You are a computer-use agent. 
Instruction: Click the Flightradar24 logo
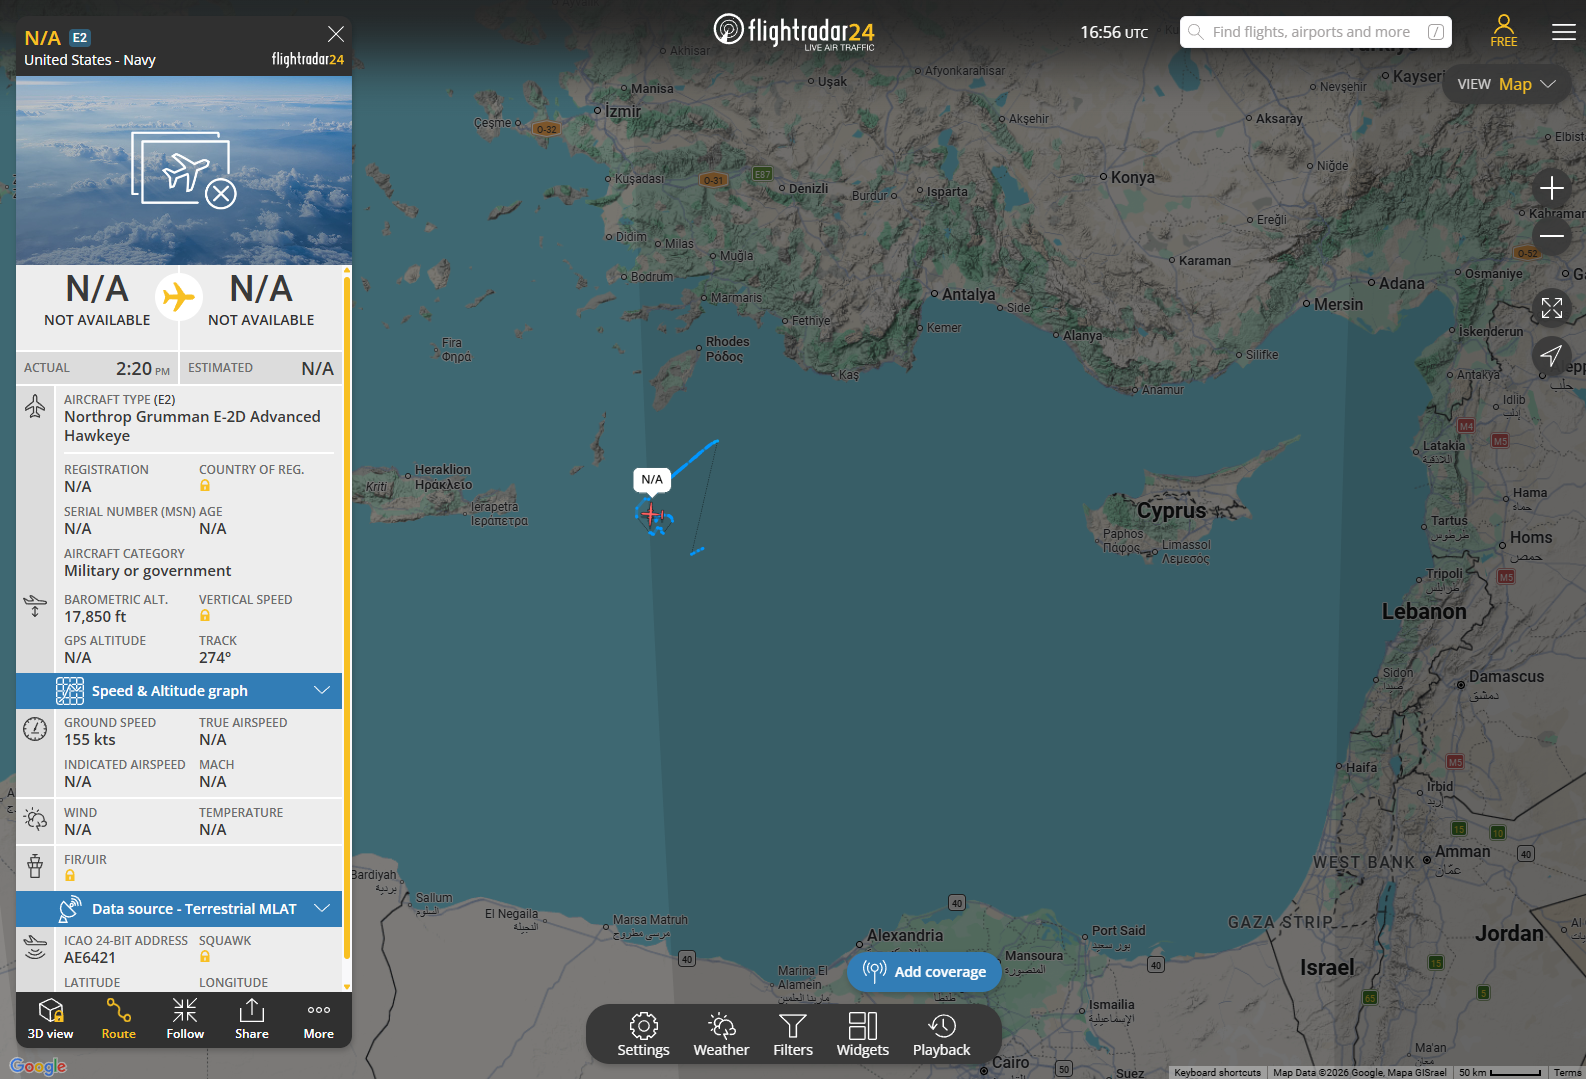(794, 32)
